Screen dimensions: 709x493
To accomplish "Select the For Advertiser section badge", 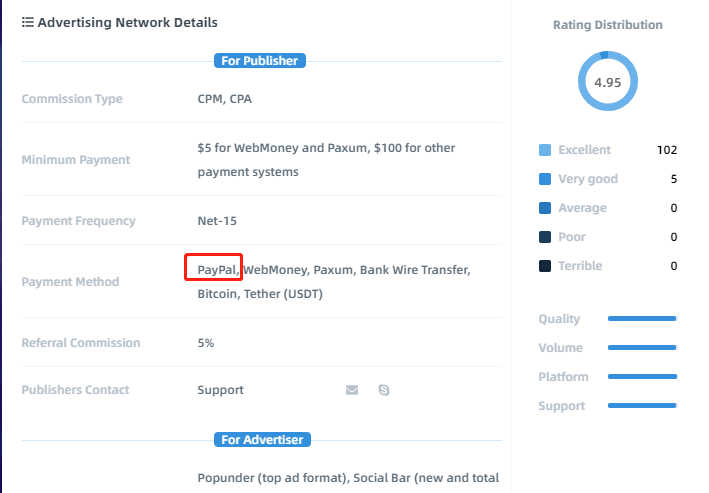I will [262, 440].
